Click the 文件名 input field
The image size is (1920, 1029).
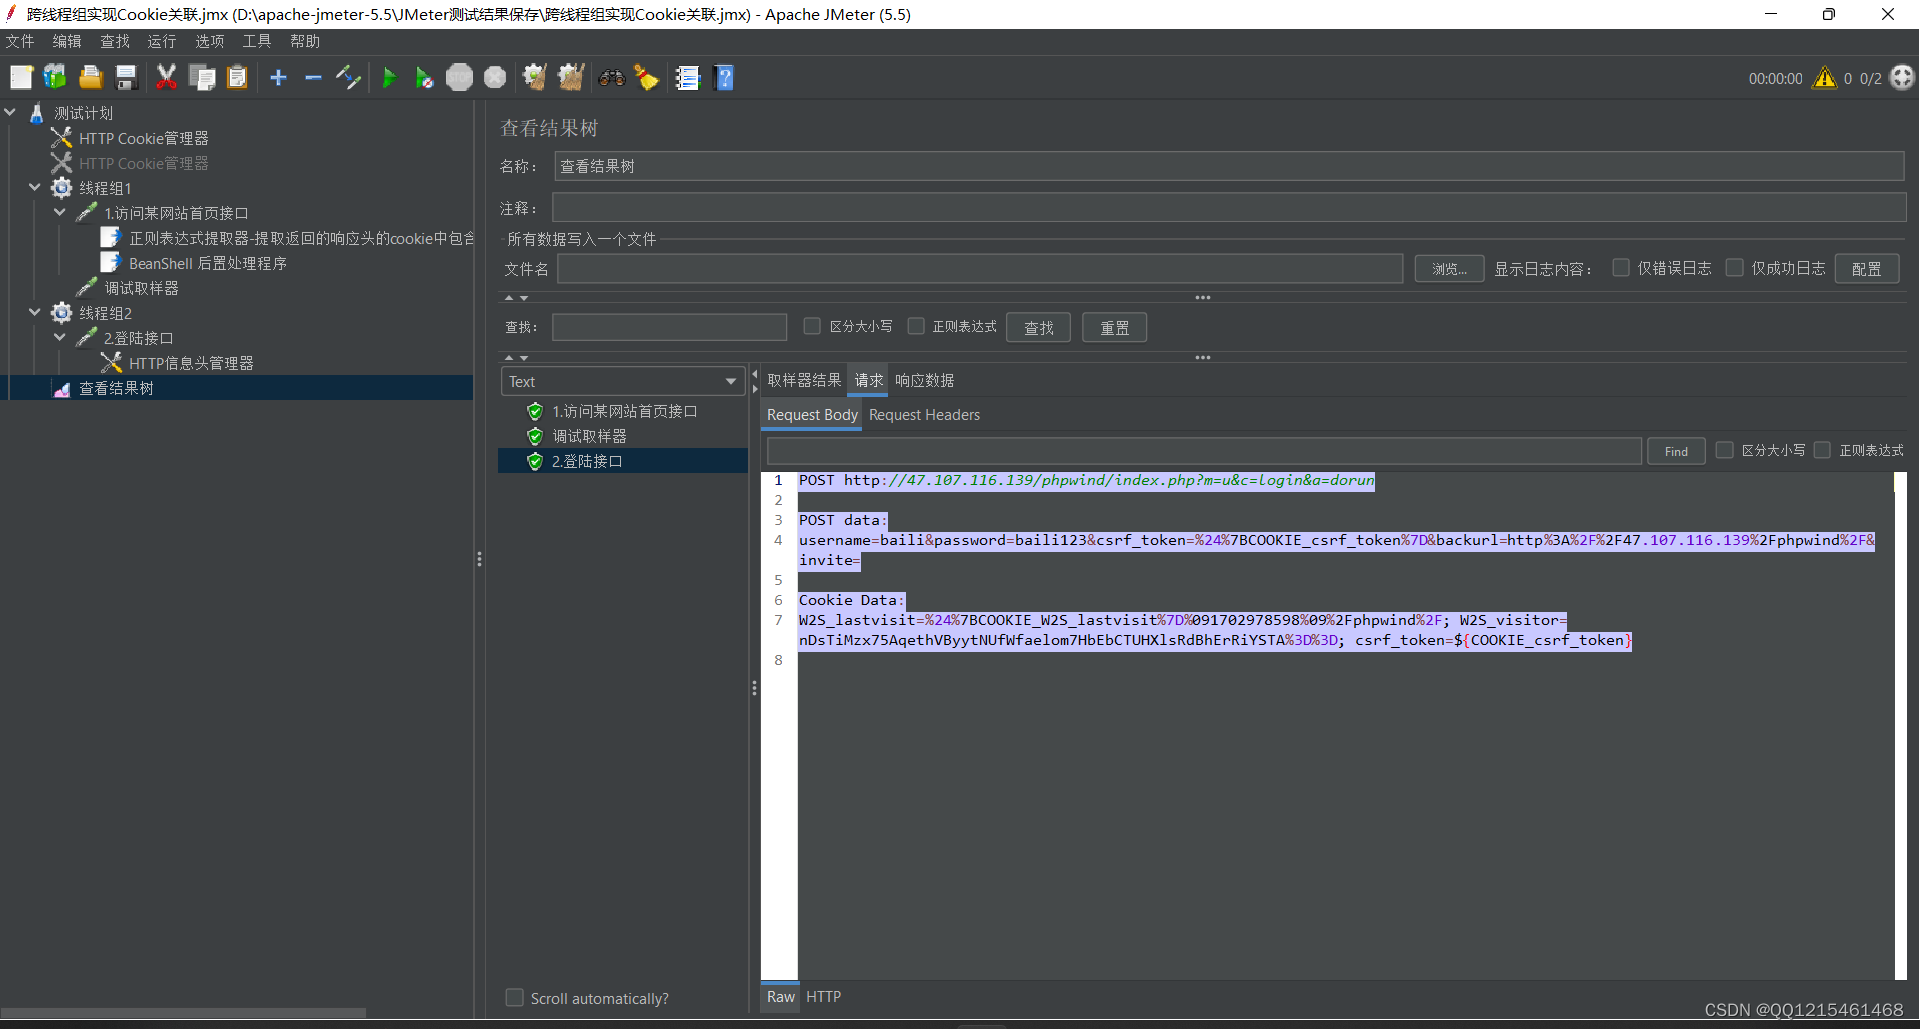(x=980, y=268)
